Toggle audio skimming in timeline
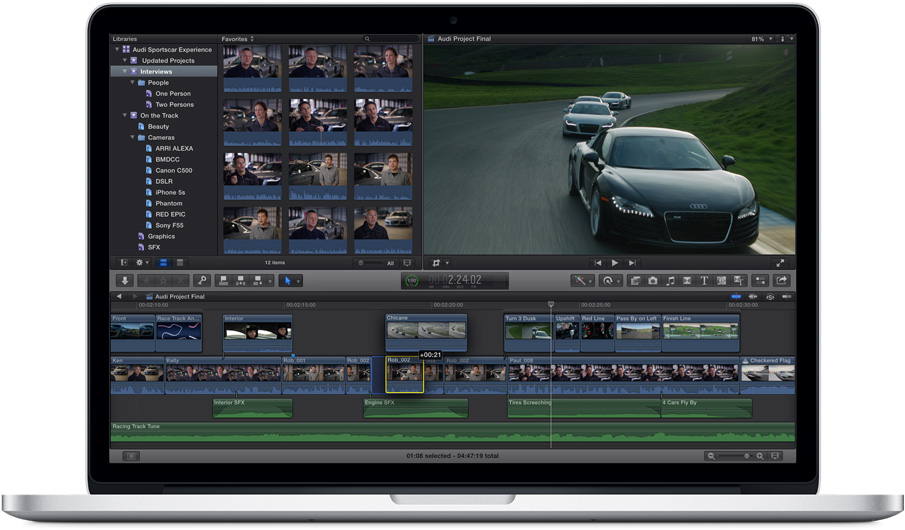Image resolution: width=905 pixels, height=530 pixels. coord(753,297)
